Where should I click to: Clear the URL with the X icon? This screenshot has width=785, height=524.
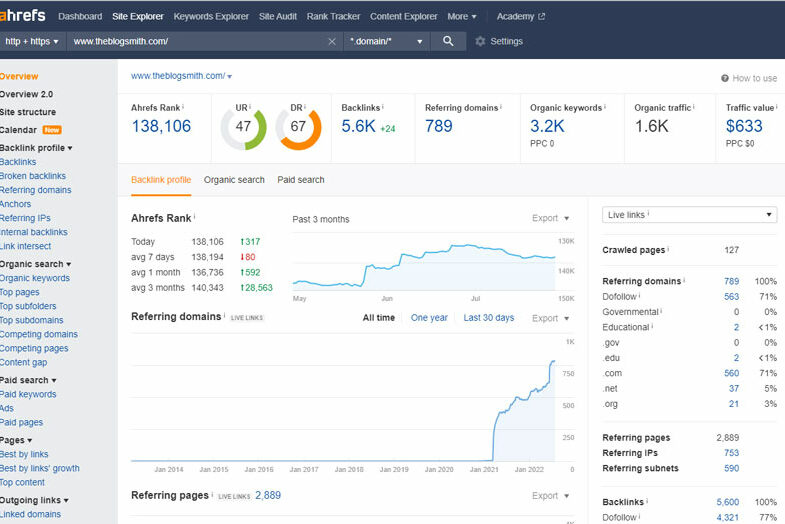[332, 41]
